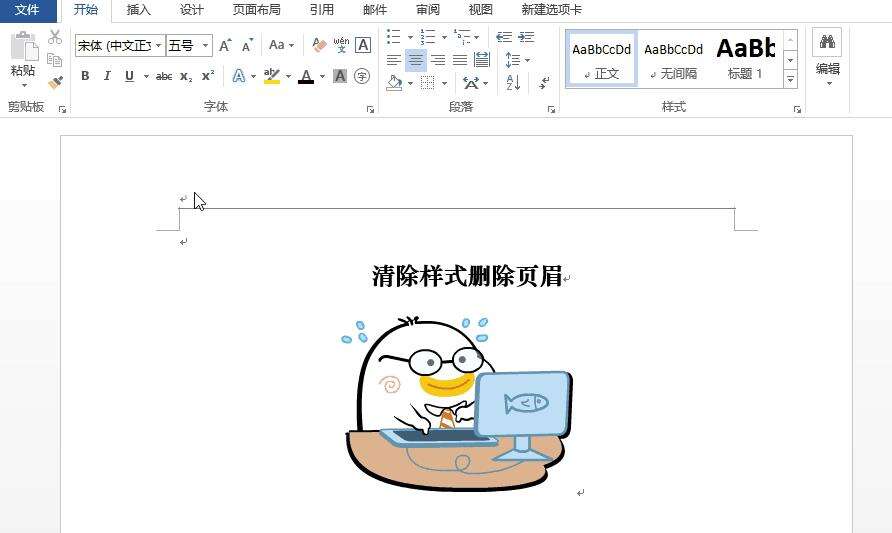Image resolution: width=892 pixels, height=533 pixels.
Task: Open the Change Case (Aa) dropdown
Action: (282, 45)
